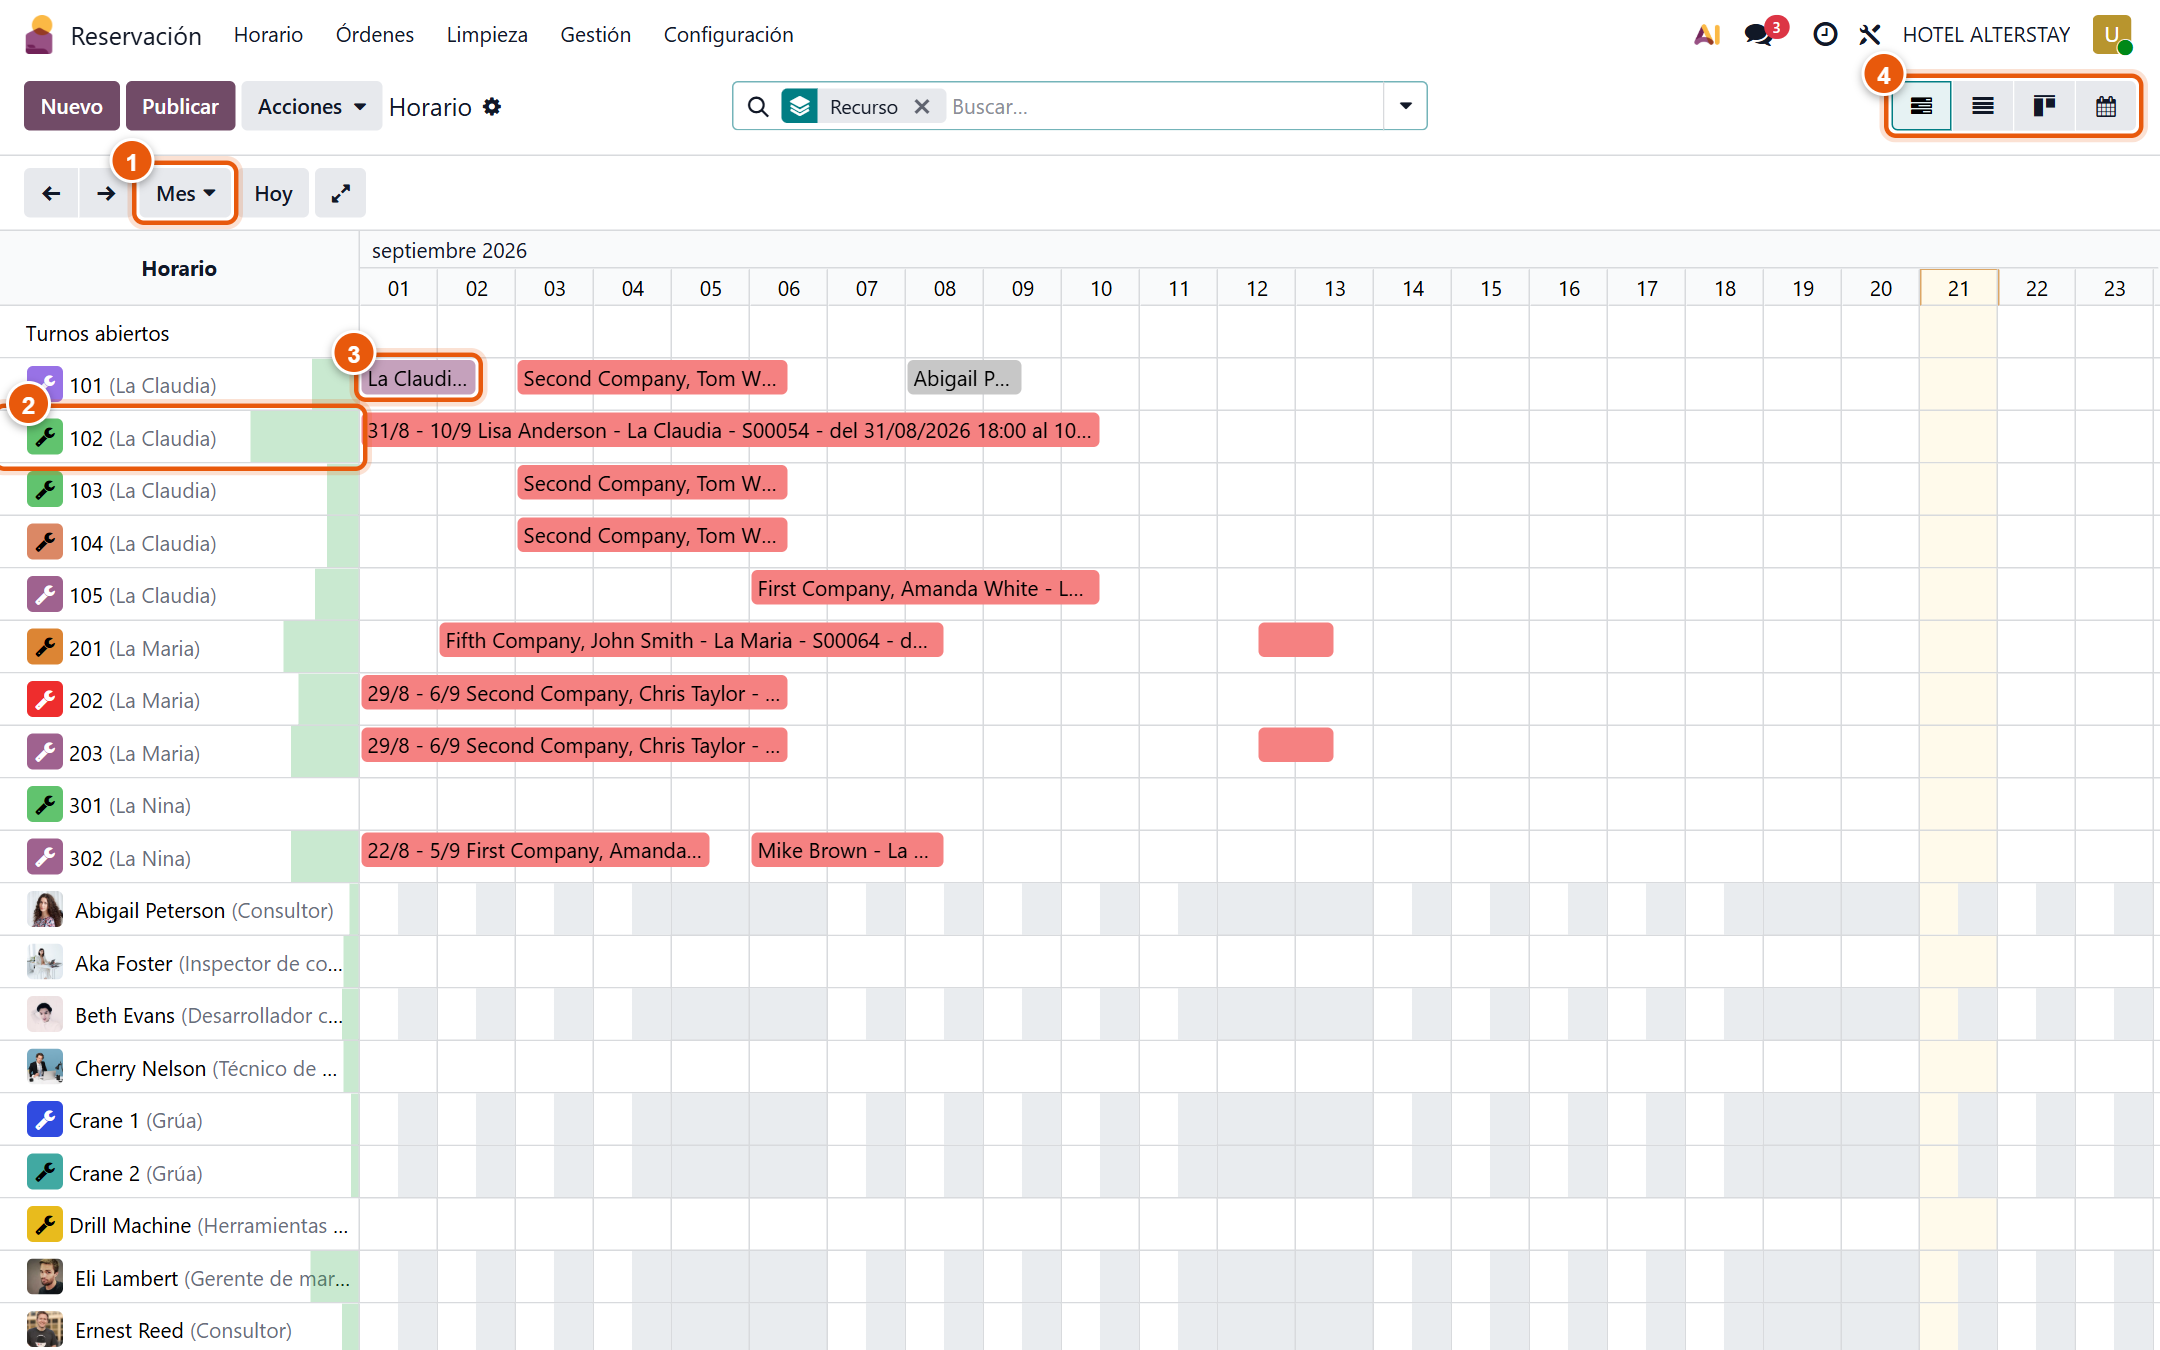Open Mike Brown booking bar

847,850
